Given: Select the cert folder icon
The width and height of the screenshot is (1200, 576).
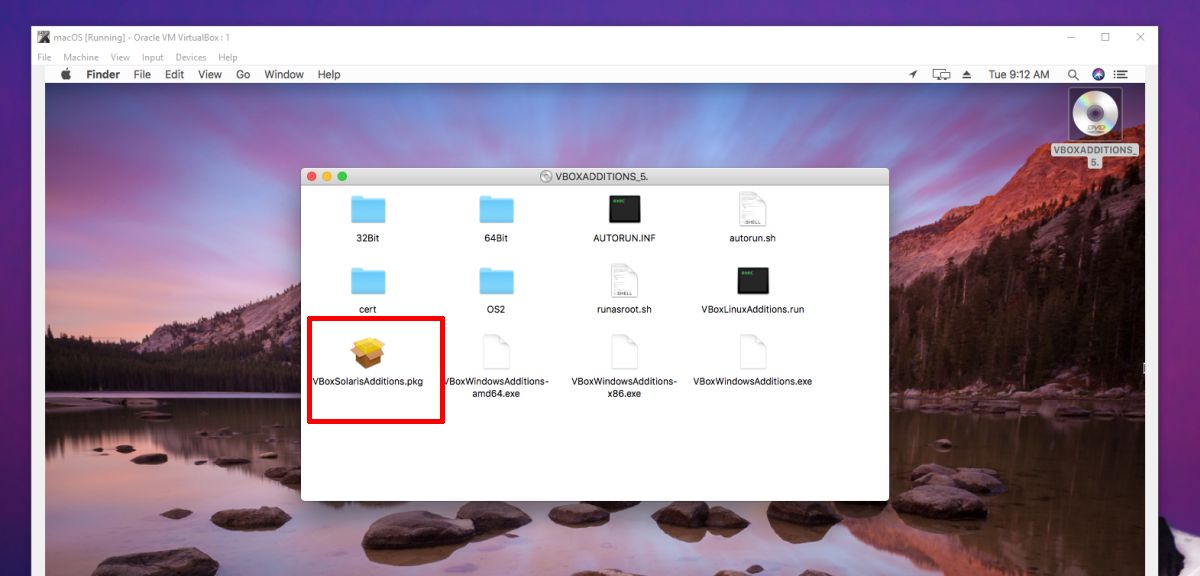Looking at the screenshot, I should pos(368,281).
